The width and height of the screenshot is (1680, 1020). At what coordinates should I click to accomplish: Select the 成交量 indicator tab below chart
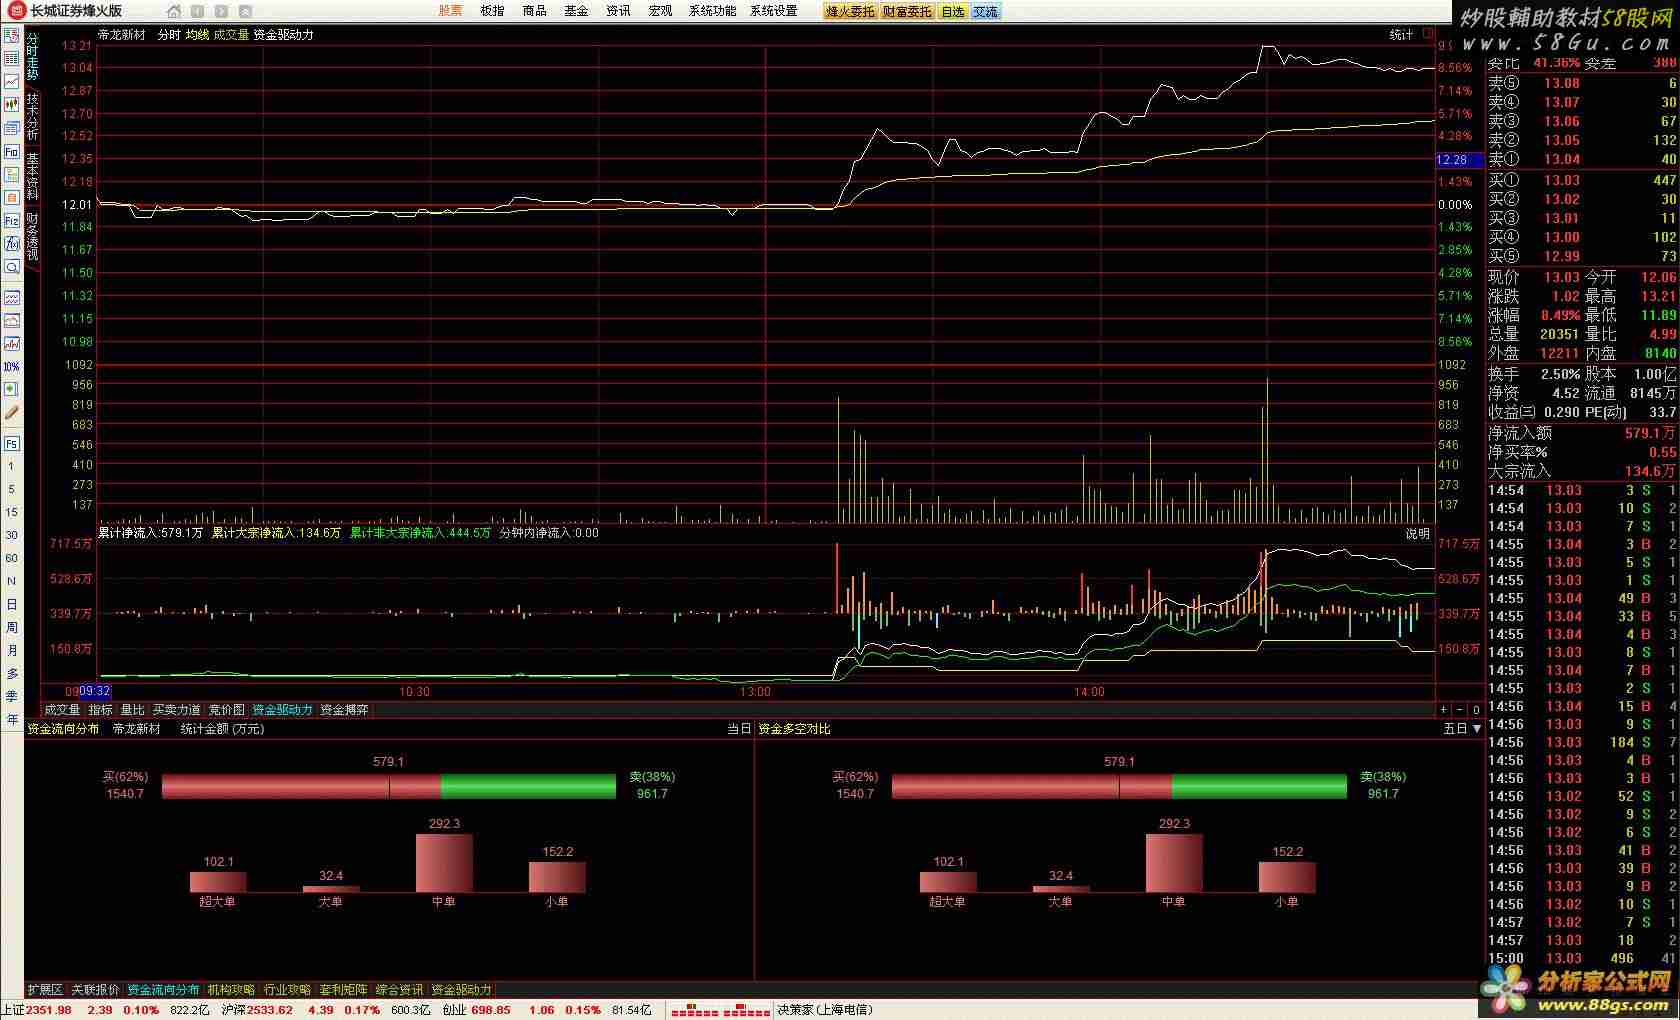coord(62,710)
